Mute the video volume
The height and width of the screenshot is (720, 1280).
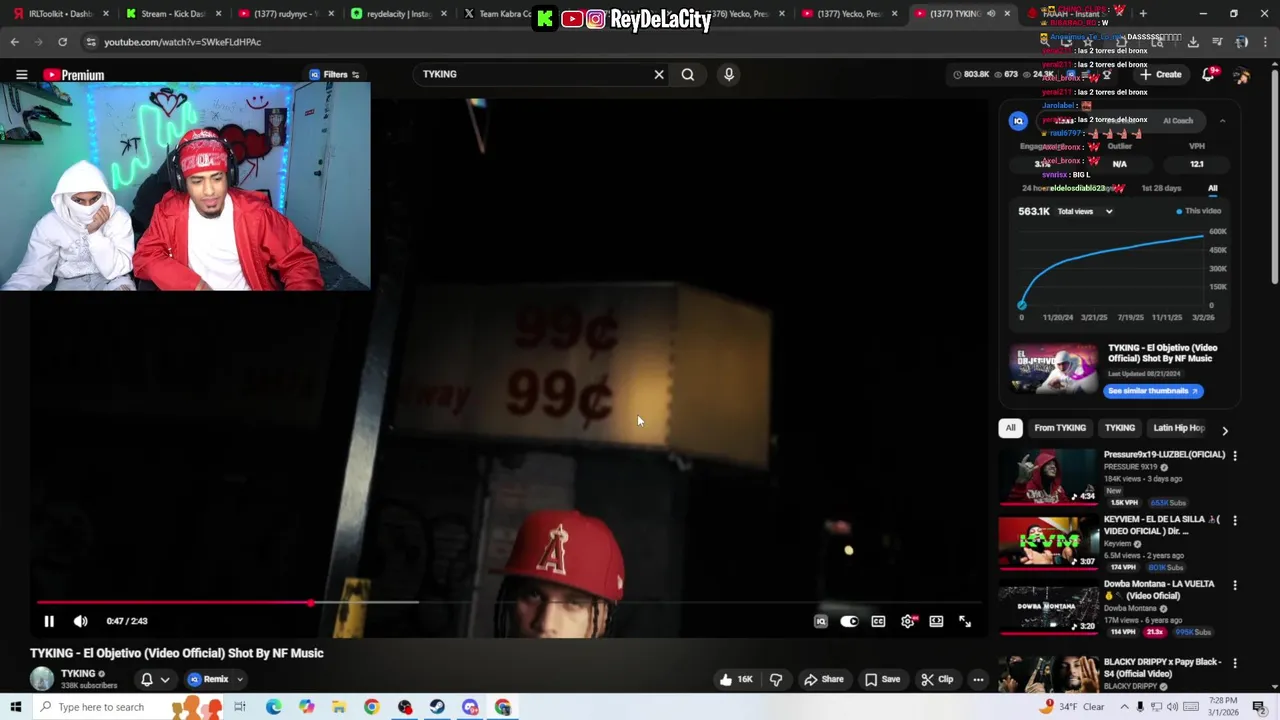point(81,621)
